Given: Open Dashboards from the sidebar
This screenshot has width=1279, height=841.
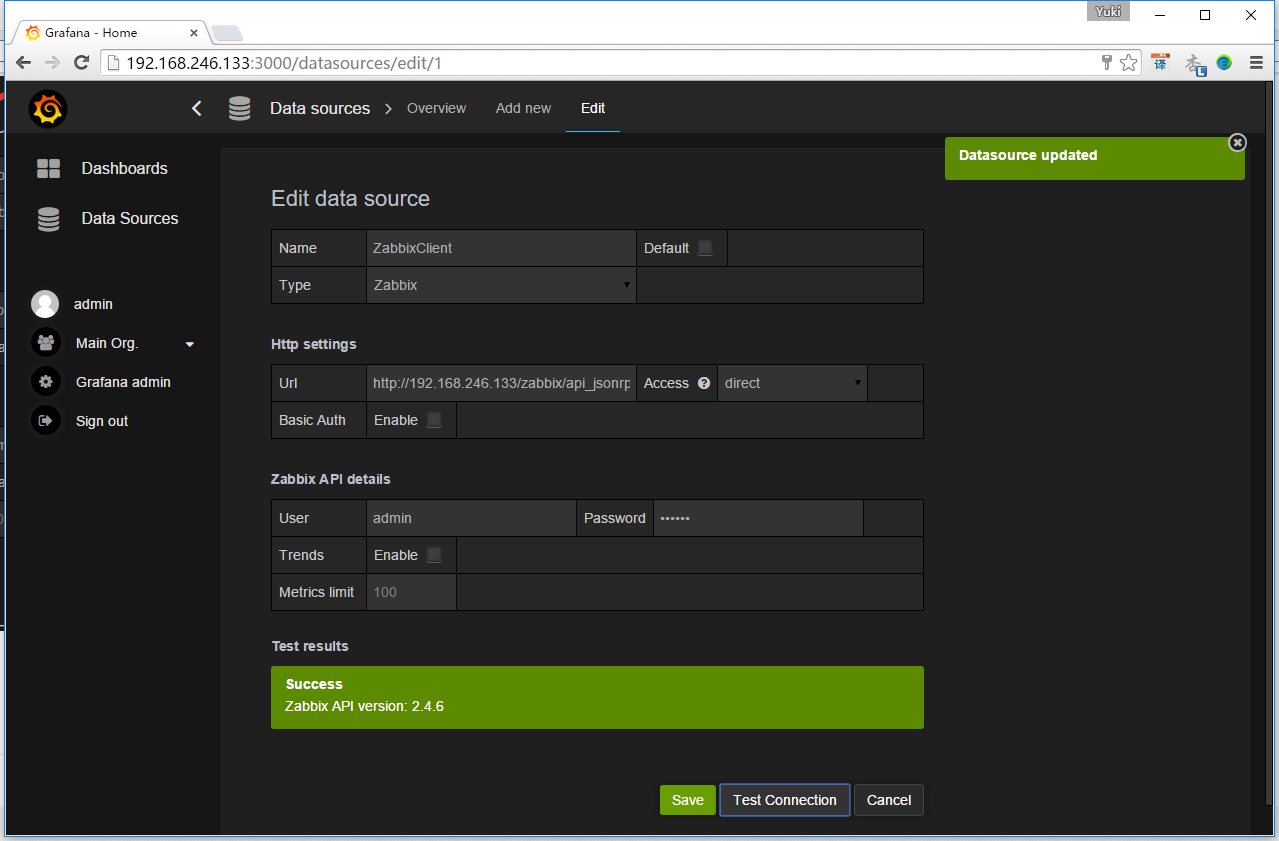Looking at the screenshot, I should click(125, 168).
